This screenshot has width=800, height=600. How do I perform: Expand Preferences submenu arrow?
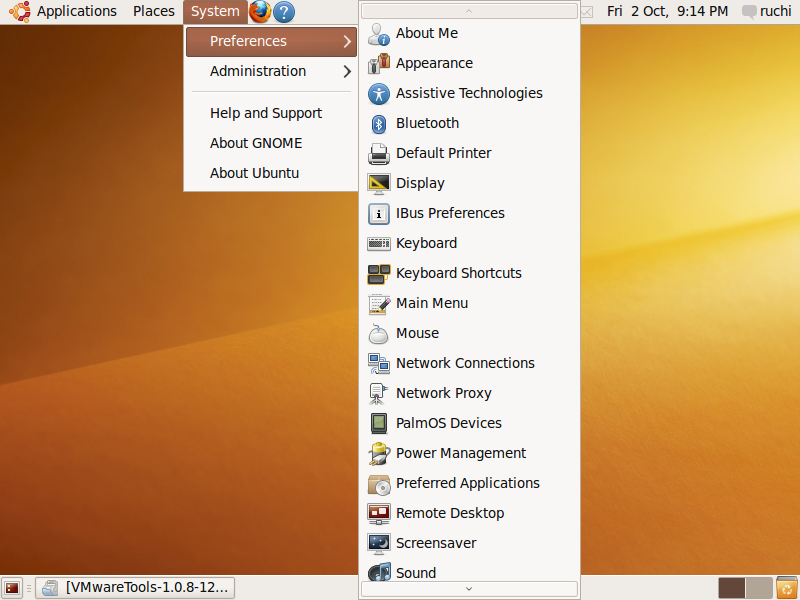(x=347, y=41)
